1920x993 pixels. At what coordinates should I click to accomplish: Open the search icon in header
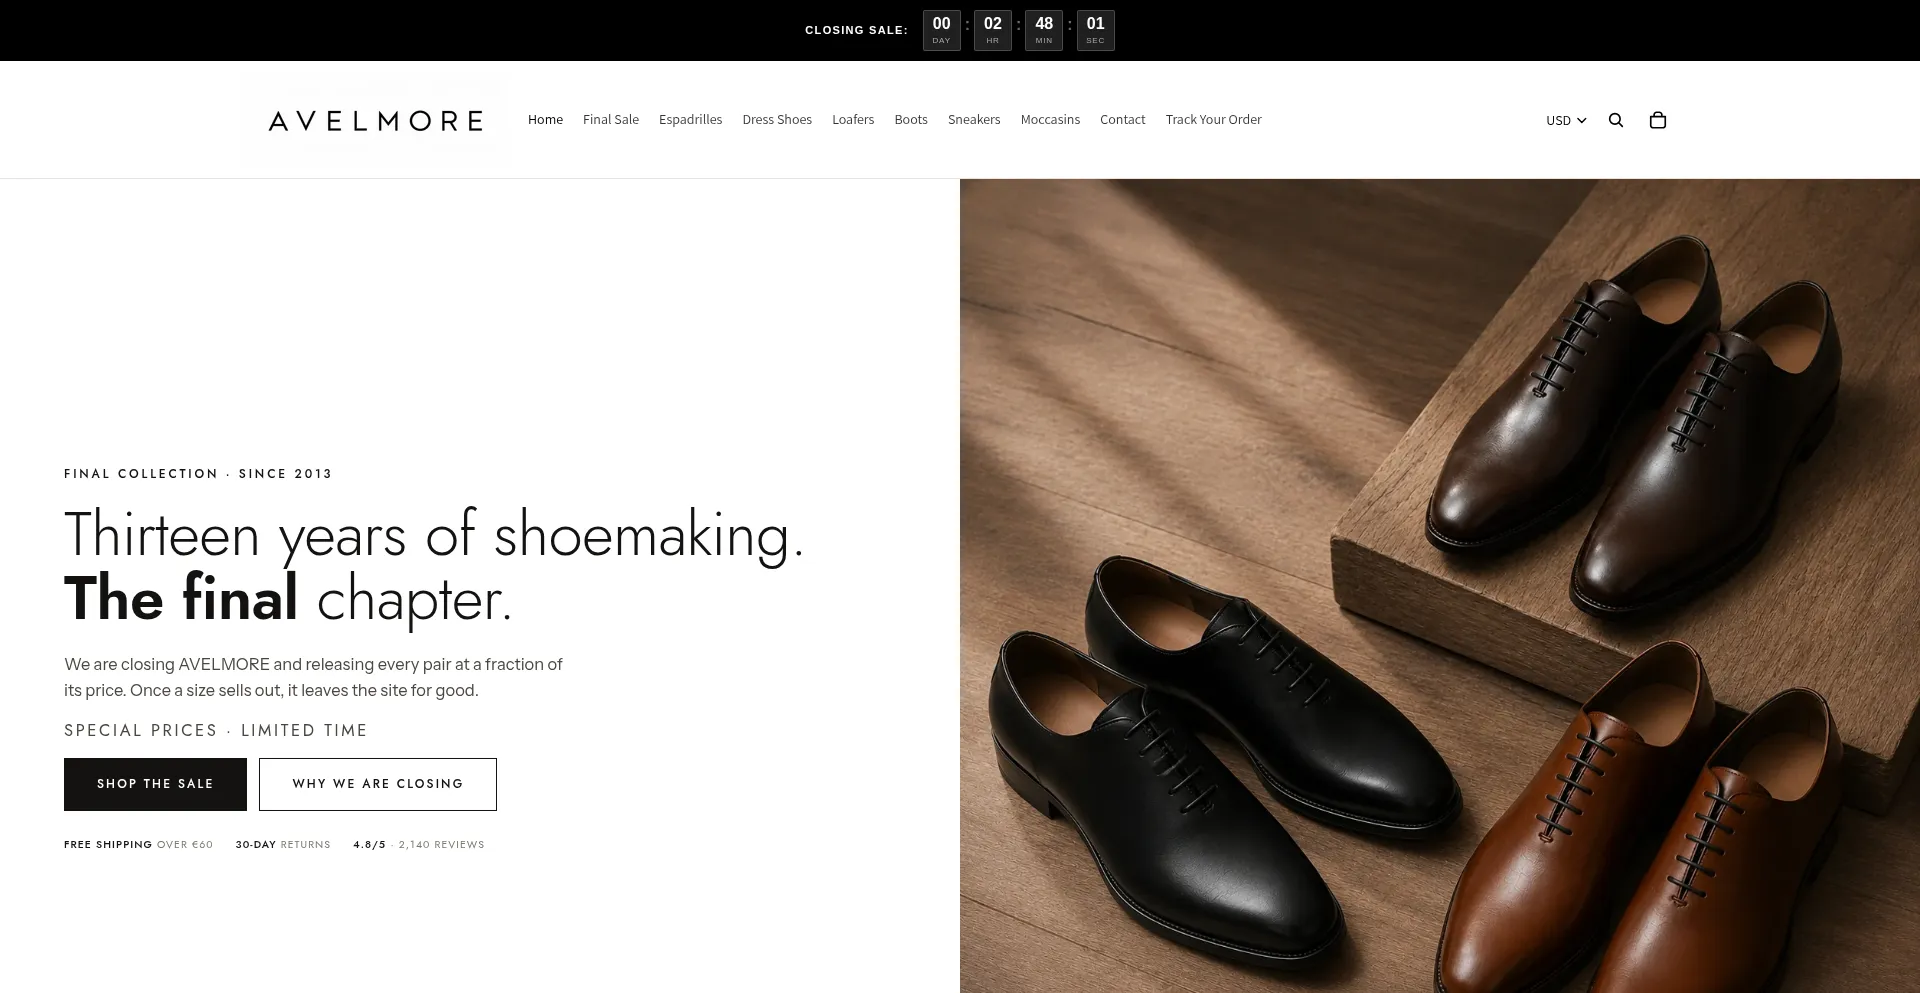click(1615, 120)
